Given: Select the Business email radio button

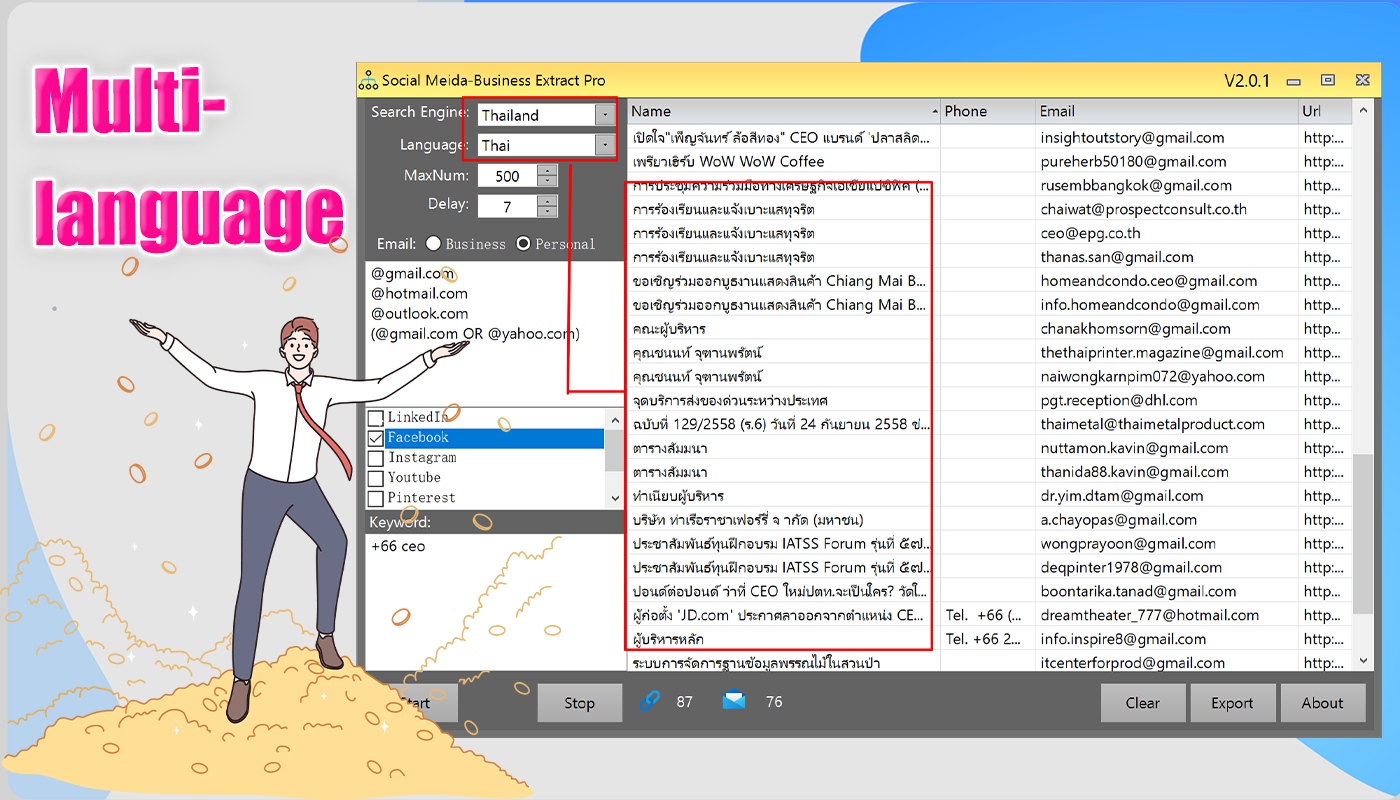Looking at the screenshot, I should [433, 243].
